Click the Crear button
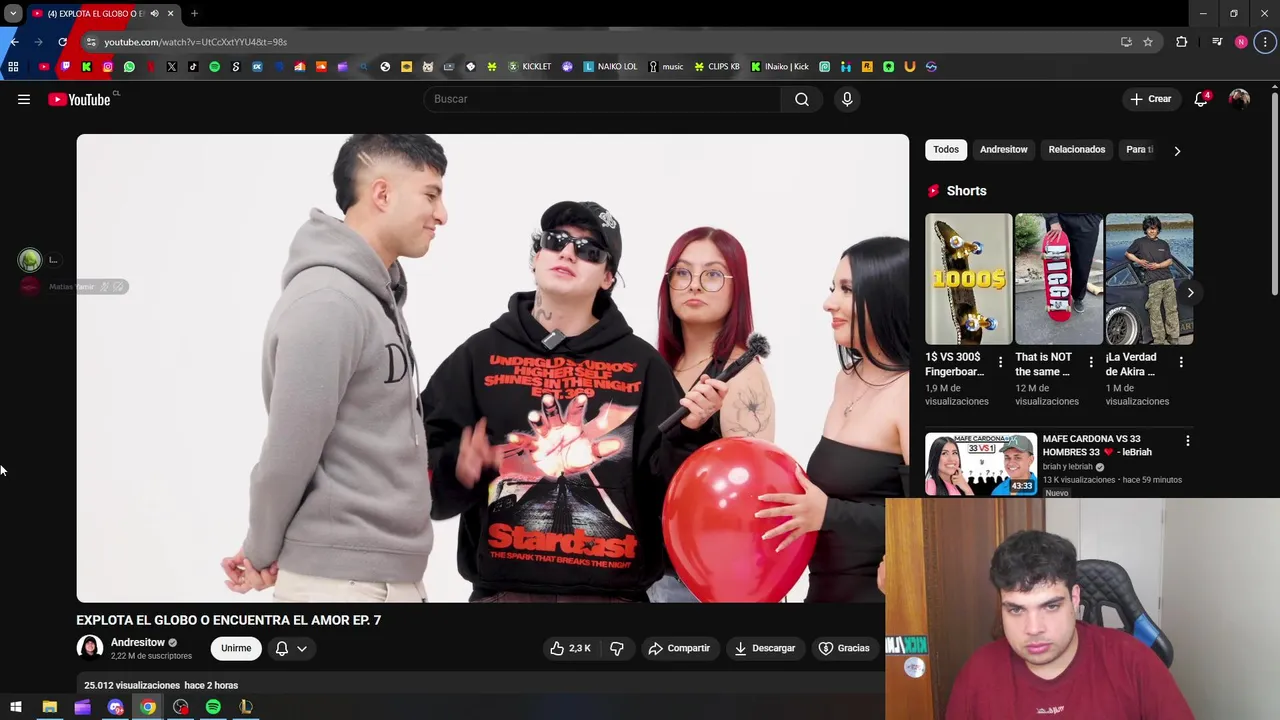The height and width of the screenshot is (720, 1280). coord(1151,99)
